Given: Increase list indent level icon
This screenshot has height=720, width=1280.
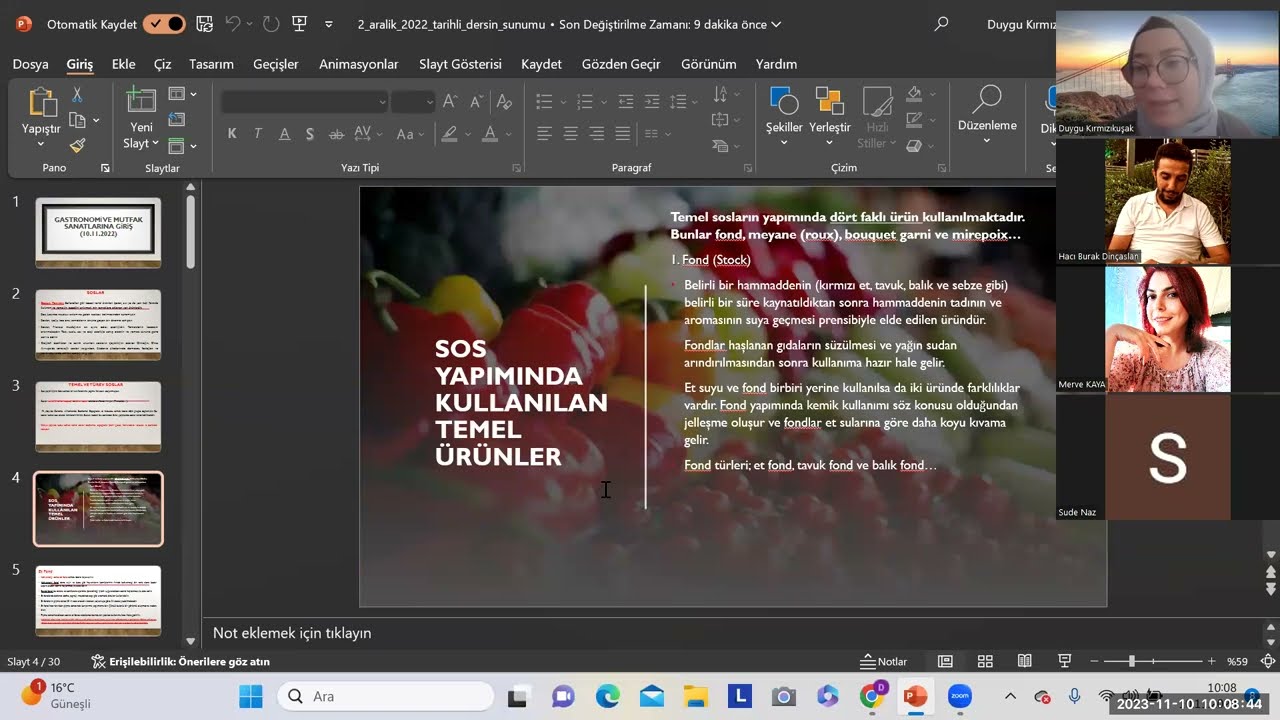Looking at the screenshot, I should (652, 101).
